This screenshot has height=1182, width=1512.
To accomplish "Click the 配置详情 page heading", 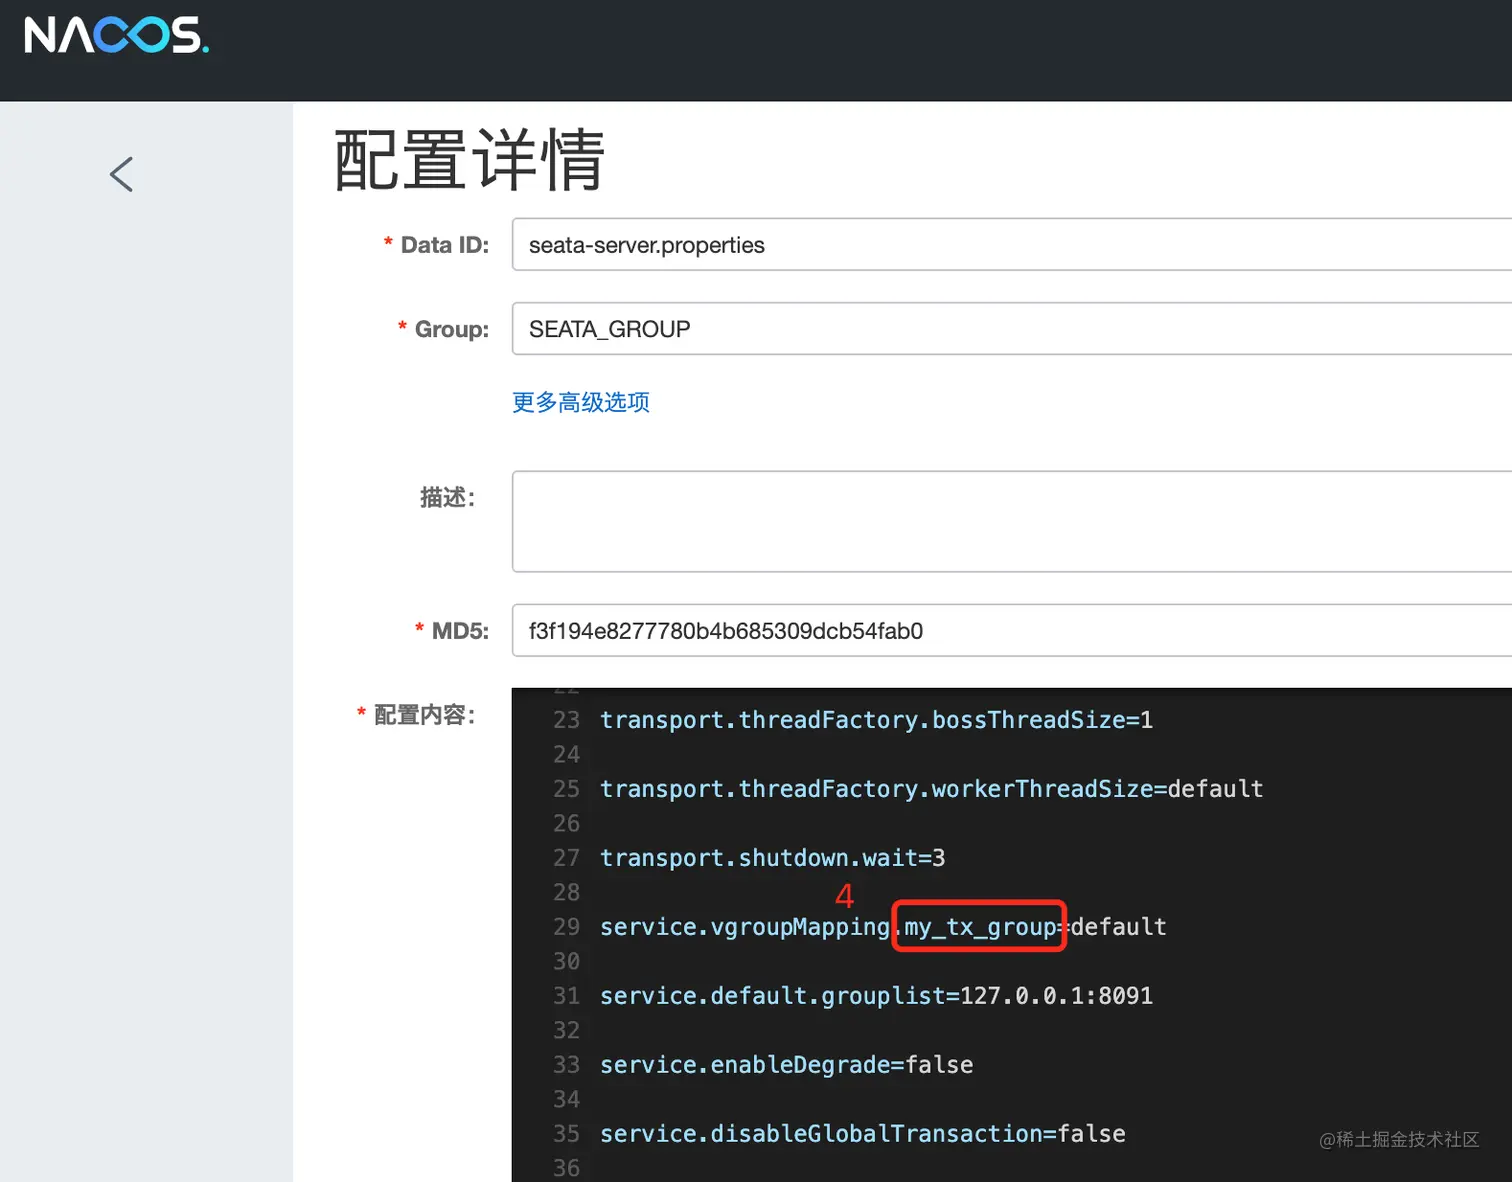I will 469,160.
